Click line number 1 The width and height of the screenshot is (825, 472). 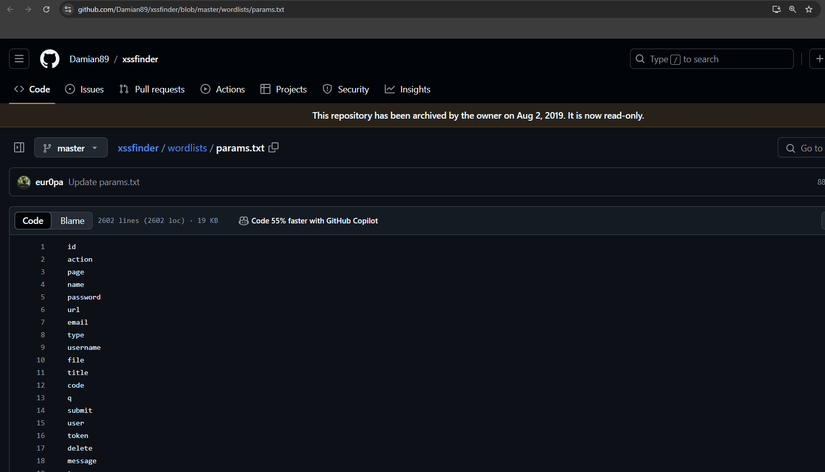pos(43,247)
